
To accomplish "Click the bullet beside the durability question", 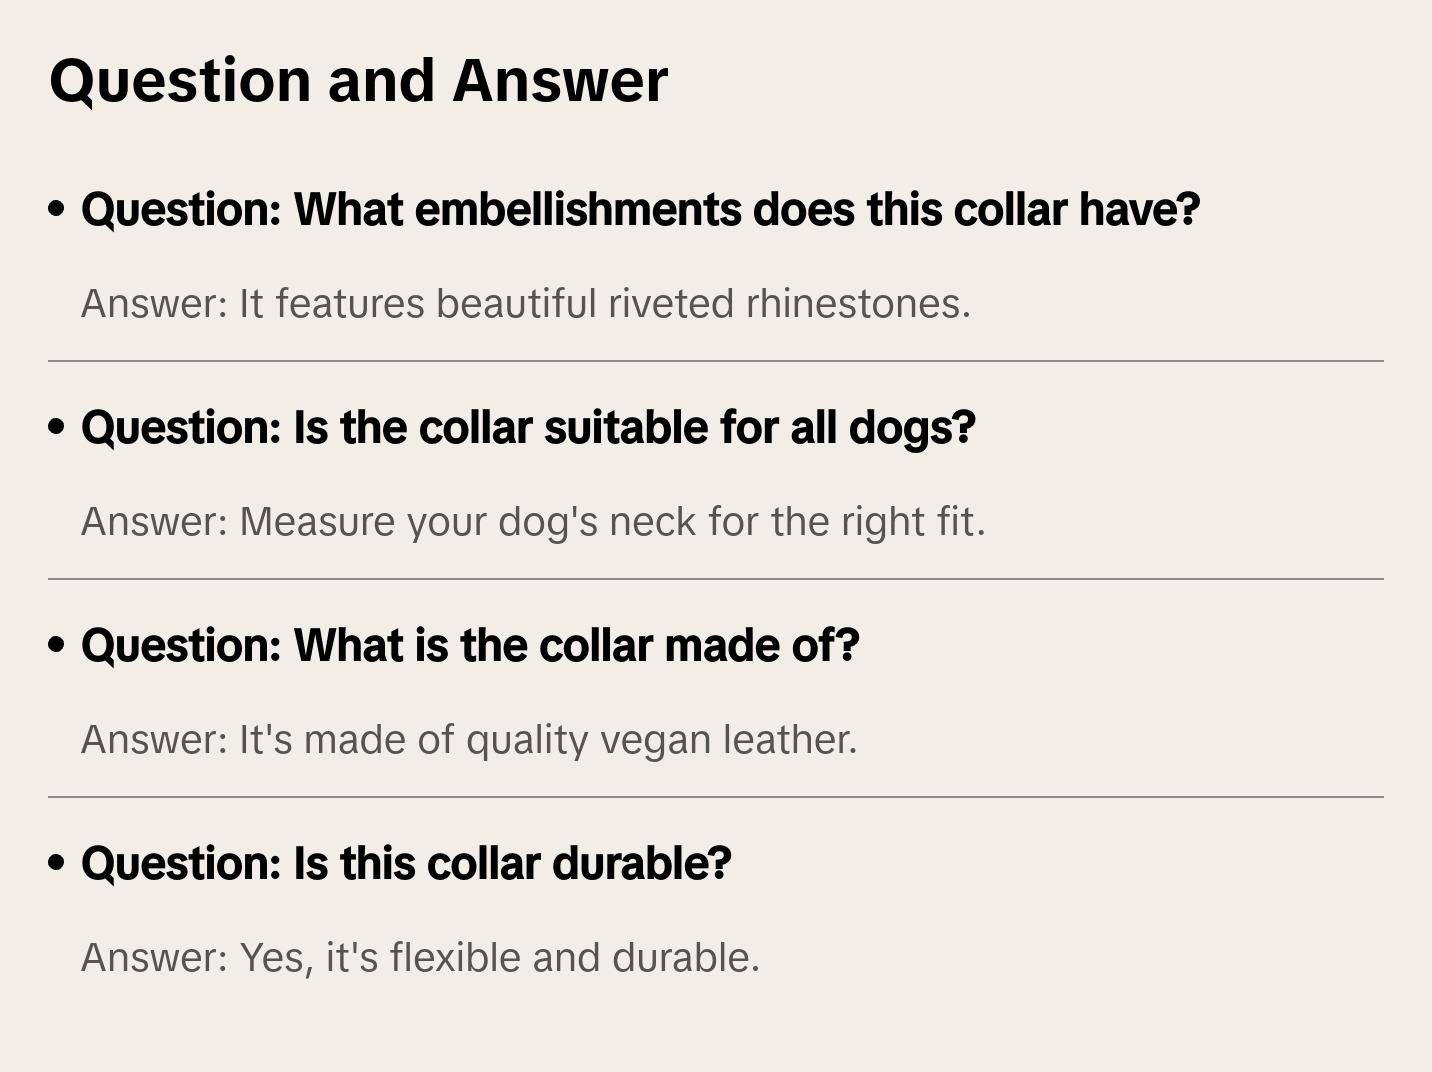I will click(57, 863).
